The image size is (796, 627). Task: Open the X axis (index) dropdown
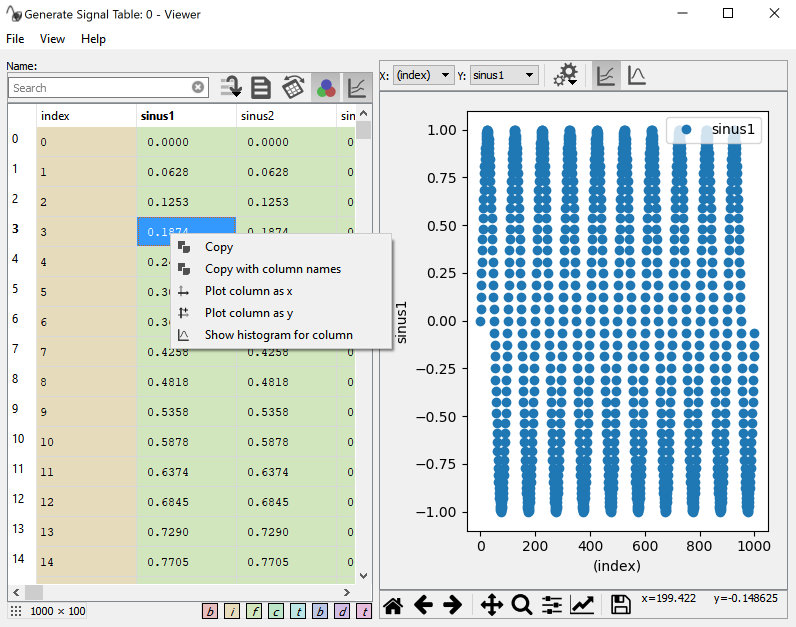(424, 75)
